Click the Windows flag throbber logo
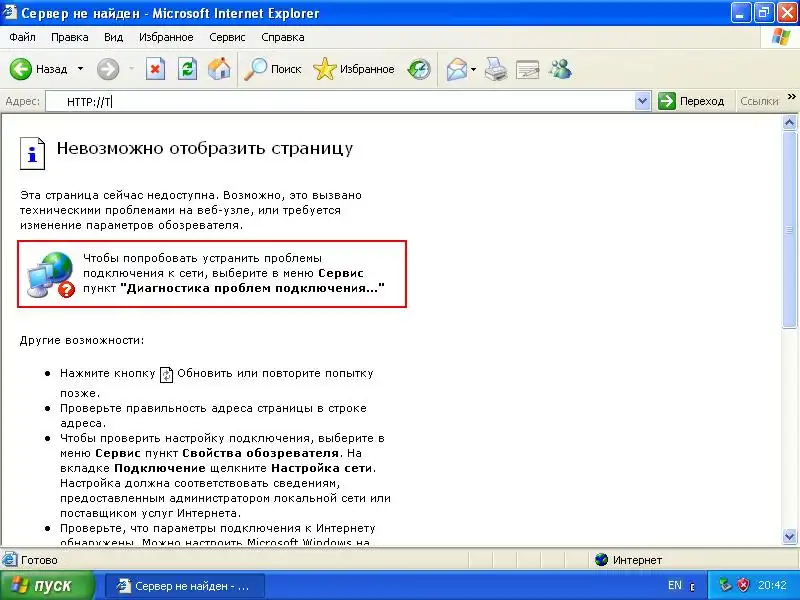Image resolution: width=800 pixels, height=600 pixels. (780, 37)
